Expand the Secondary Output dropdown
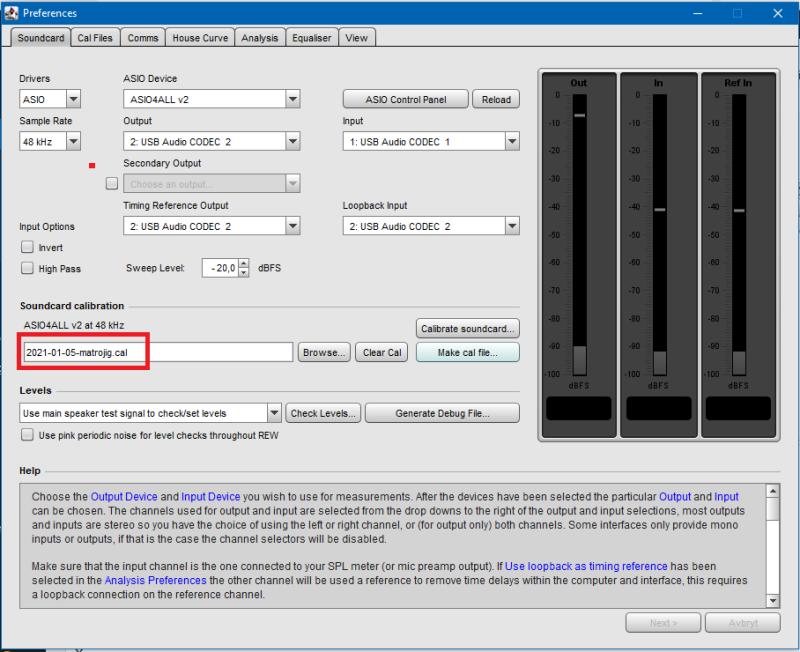800x652 pixels. coord(212,184)
